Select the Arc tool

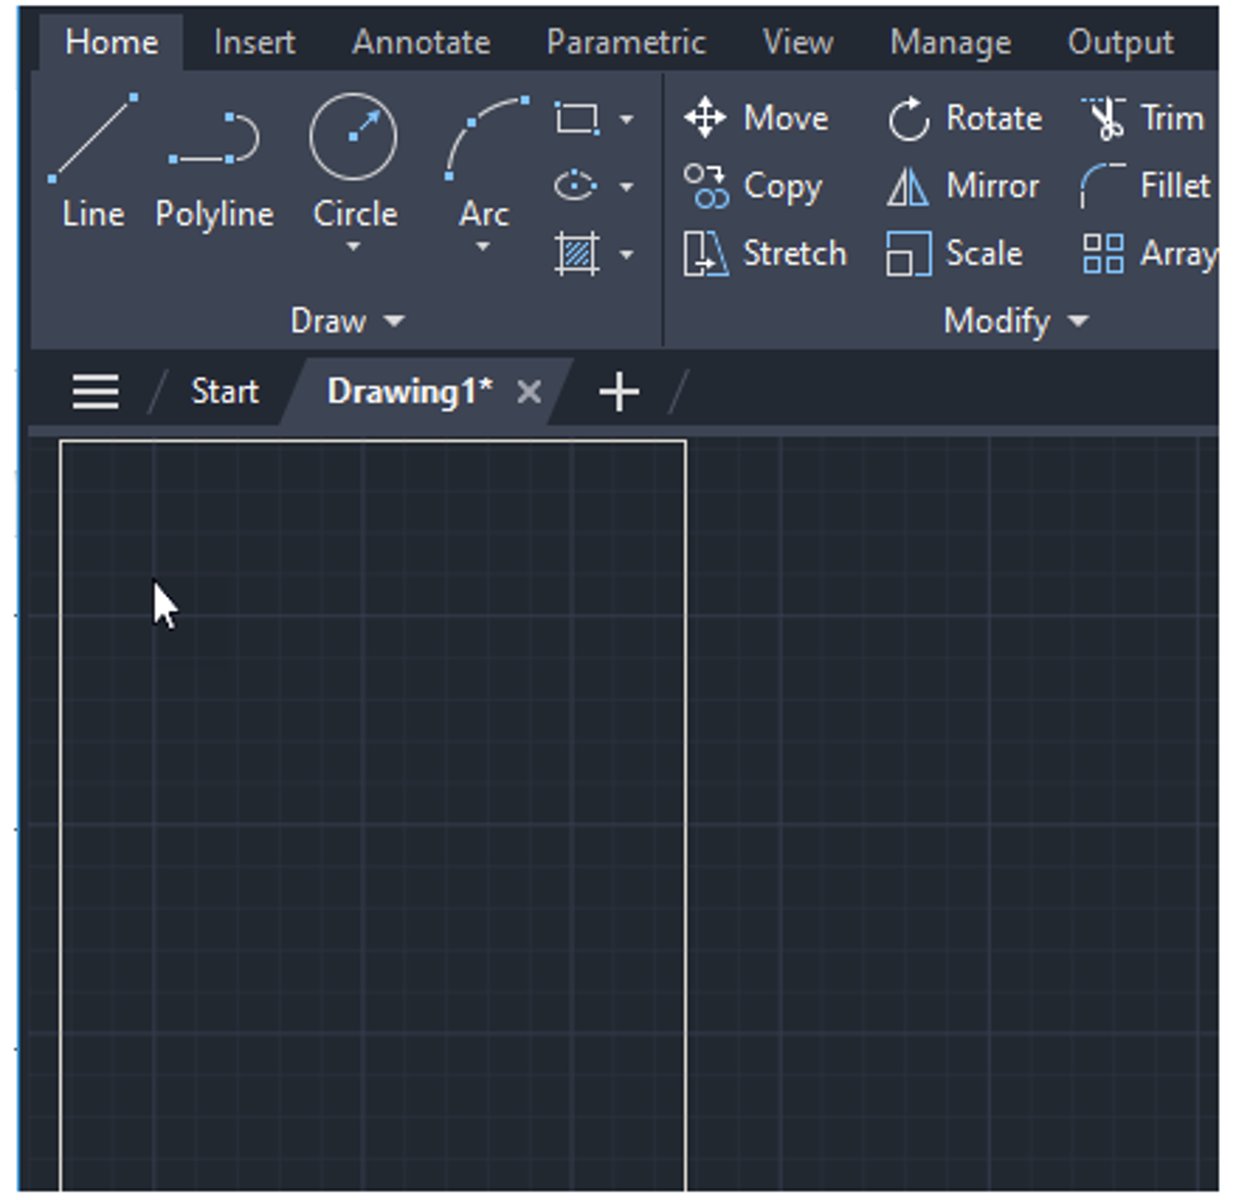click(485, 160)
